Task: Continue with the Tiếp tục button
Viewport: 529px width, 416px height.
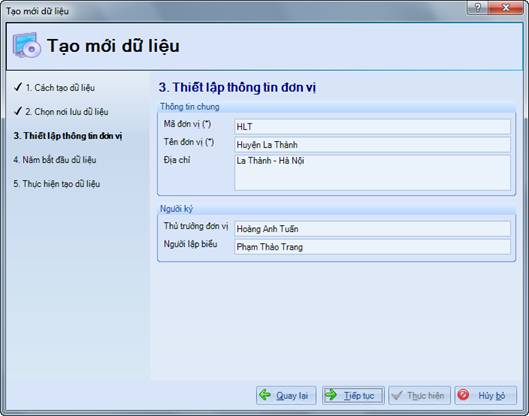Action: tap(353, 395)
